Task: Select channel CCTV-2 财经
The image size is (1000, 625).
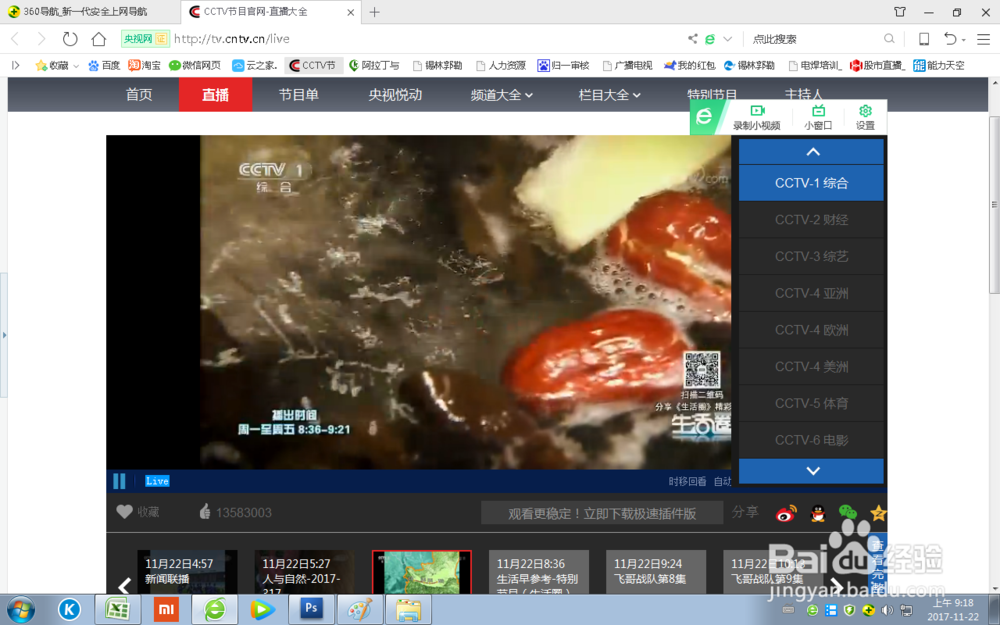Action: 811,220
